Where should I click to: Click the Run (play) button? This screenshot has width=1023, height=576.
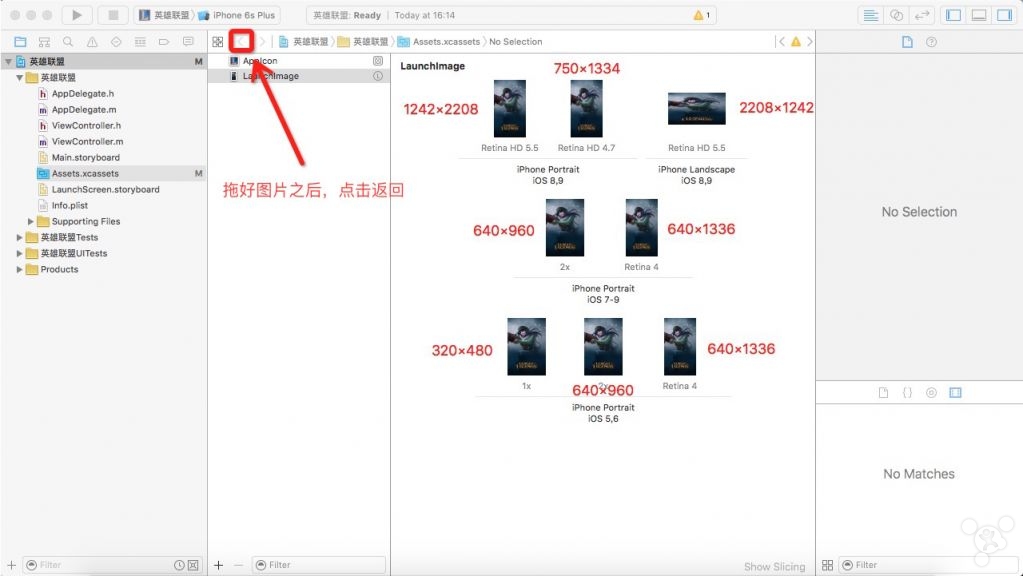pos(77,15)
